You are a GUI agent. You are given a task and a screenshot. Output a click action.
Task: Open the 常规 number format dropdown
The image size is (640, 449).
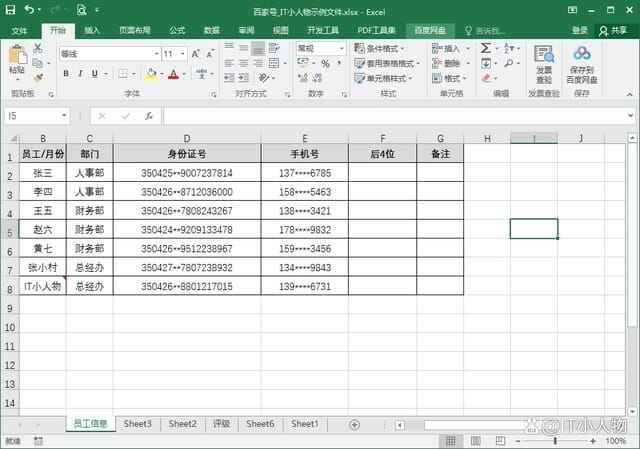pyautogui.click(x=341, y=48)
